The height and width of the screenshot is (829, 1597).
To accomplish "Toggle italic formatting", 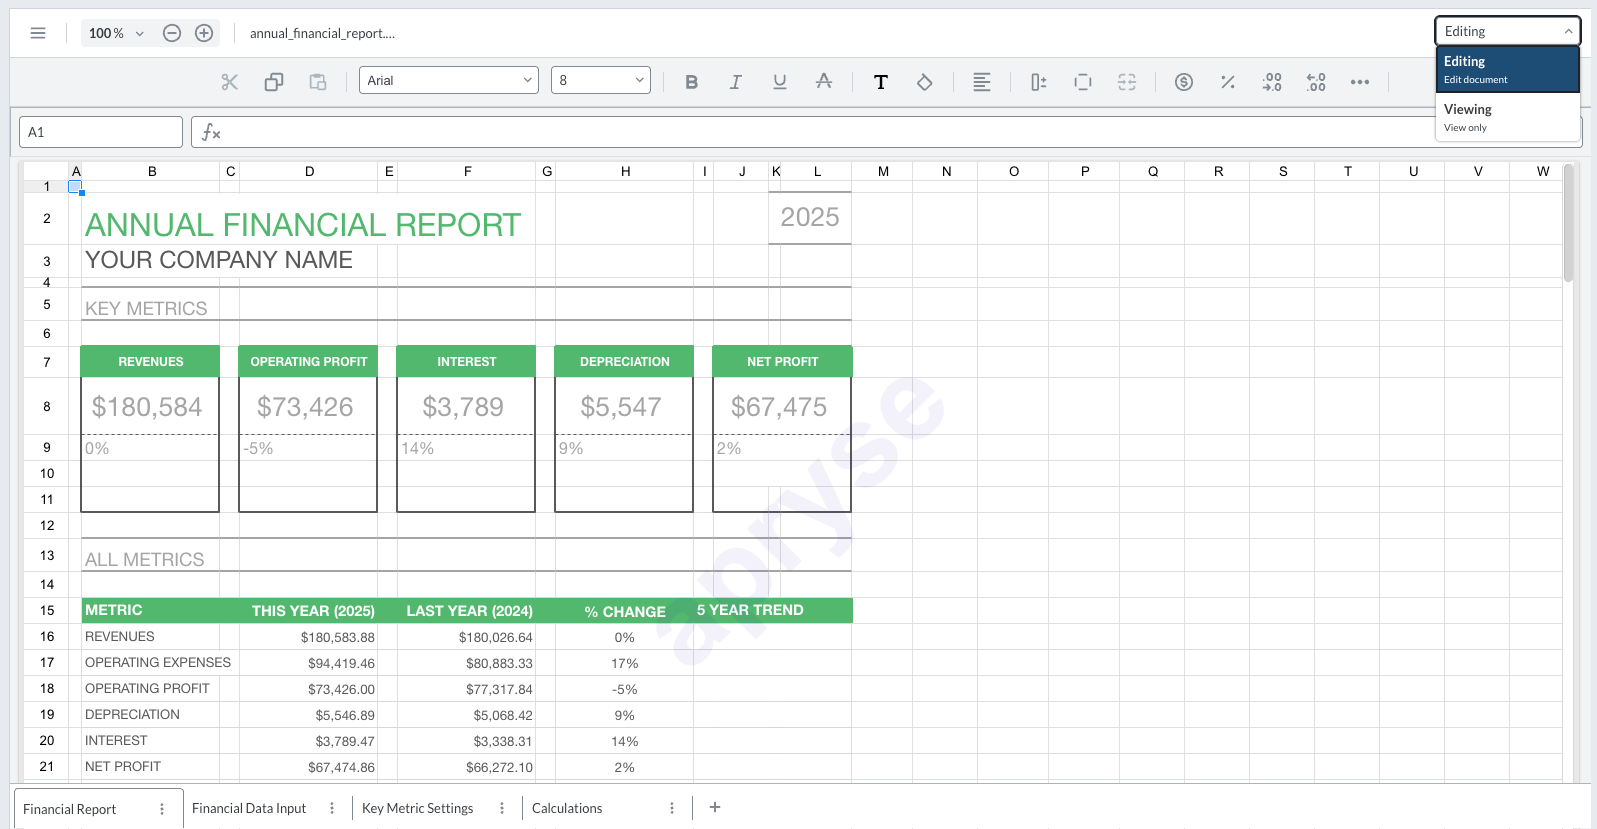I will 735,82.
